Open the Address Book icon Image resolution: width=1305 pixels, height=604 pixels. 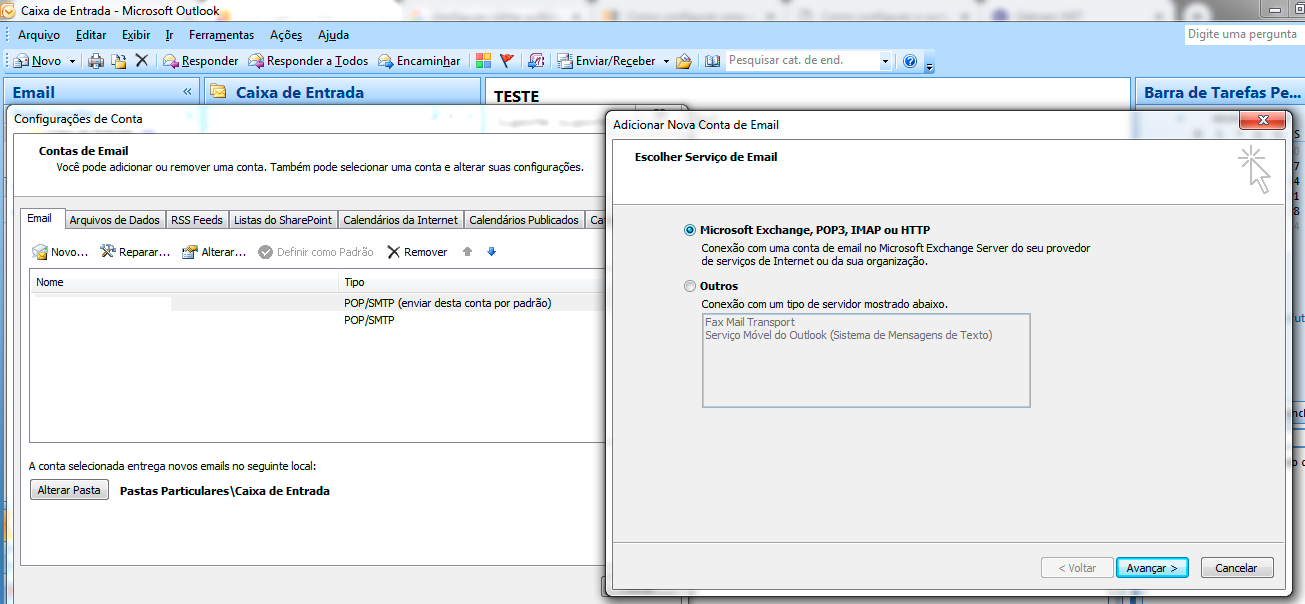pyautogui.click(x=712, y=61)
